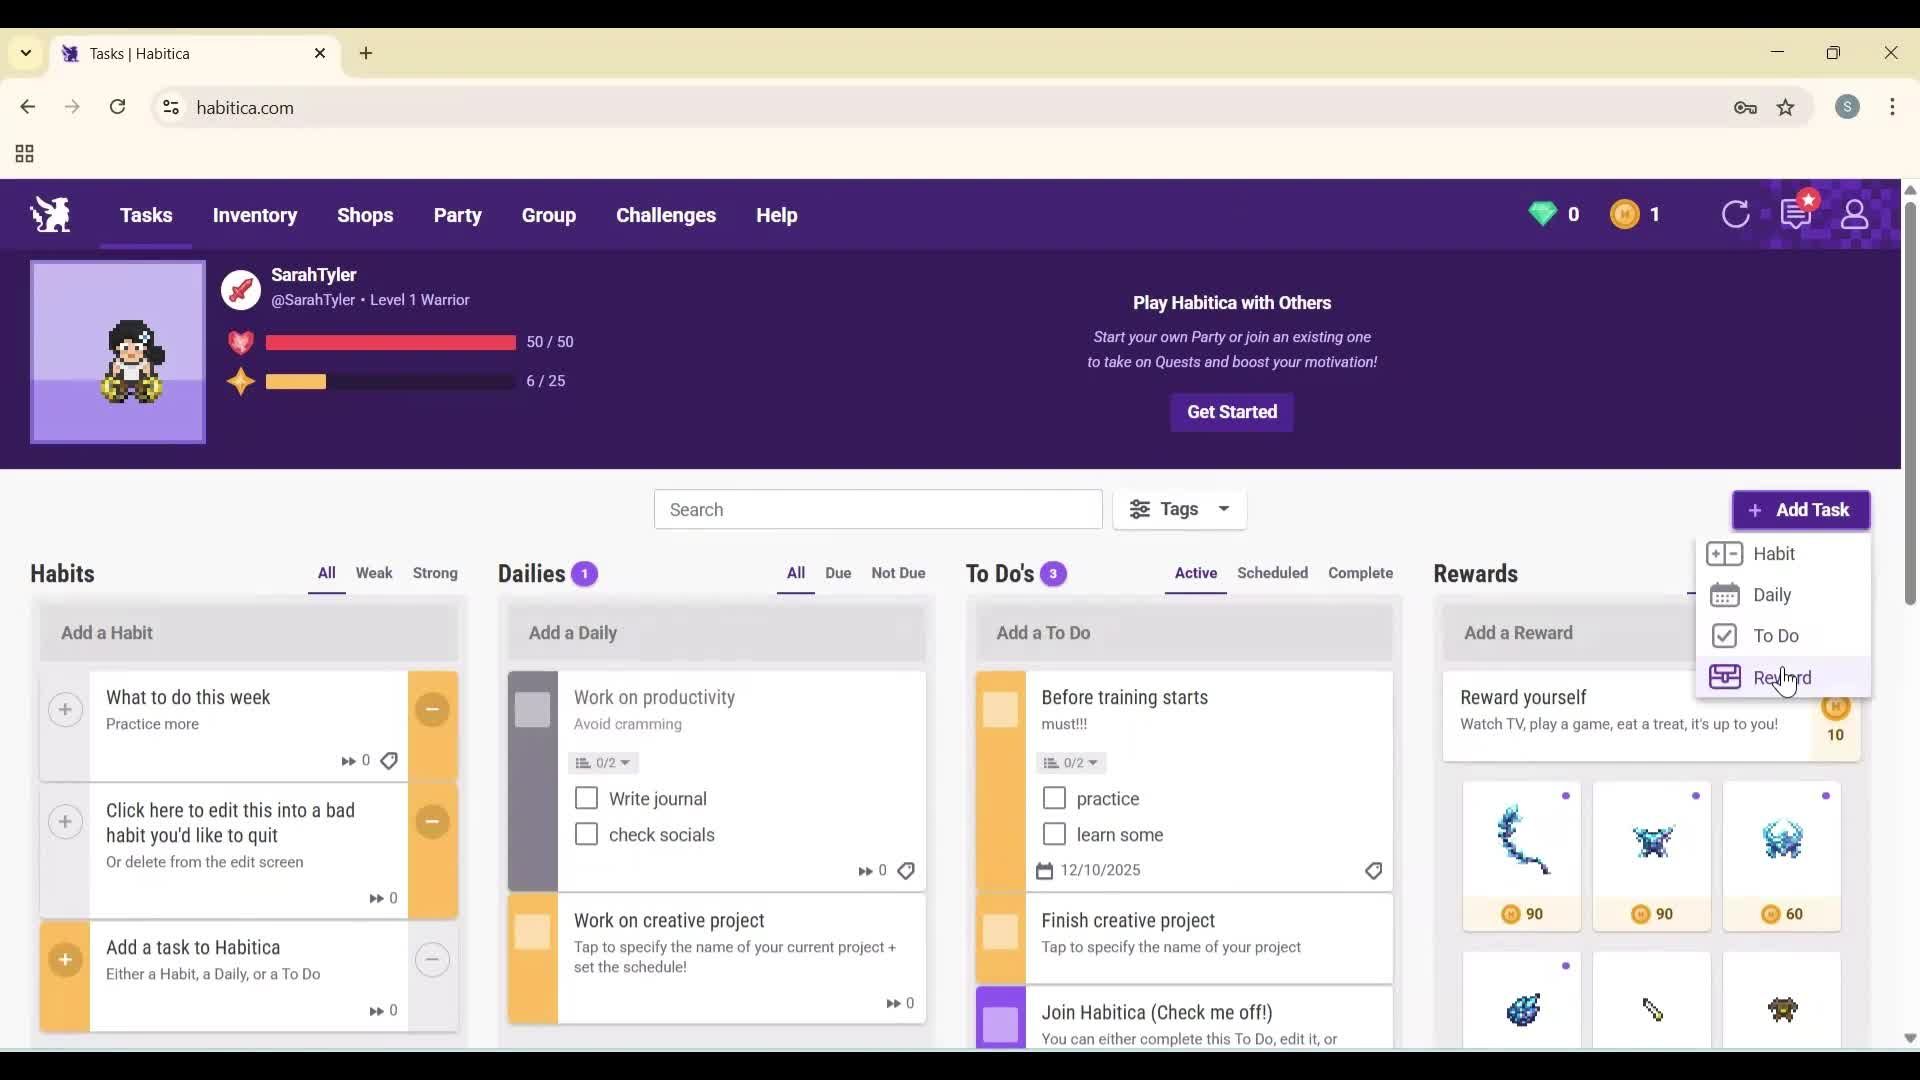The width and height of the screenshot is (1920, 1080).
Task: Check the practice checklist item
Action: (x=1053, y=798)
